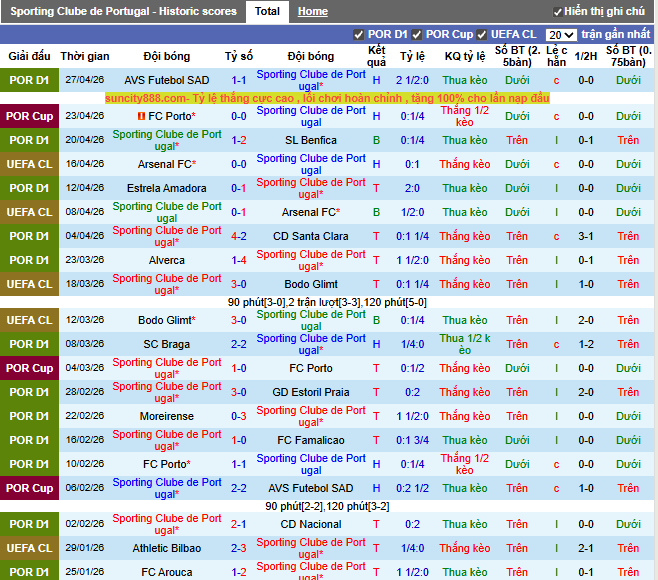Screen dimensions: 658x580
Task: Enable the Hiển thị chi tiết checkbox
Action: [555, 12]
